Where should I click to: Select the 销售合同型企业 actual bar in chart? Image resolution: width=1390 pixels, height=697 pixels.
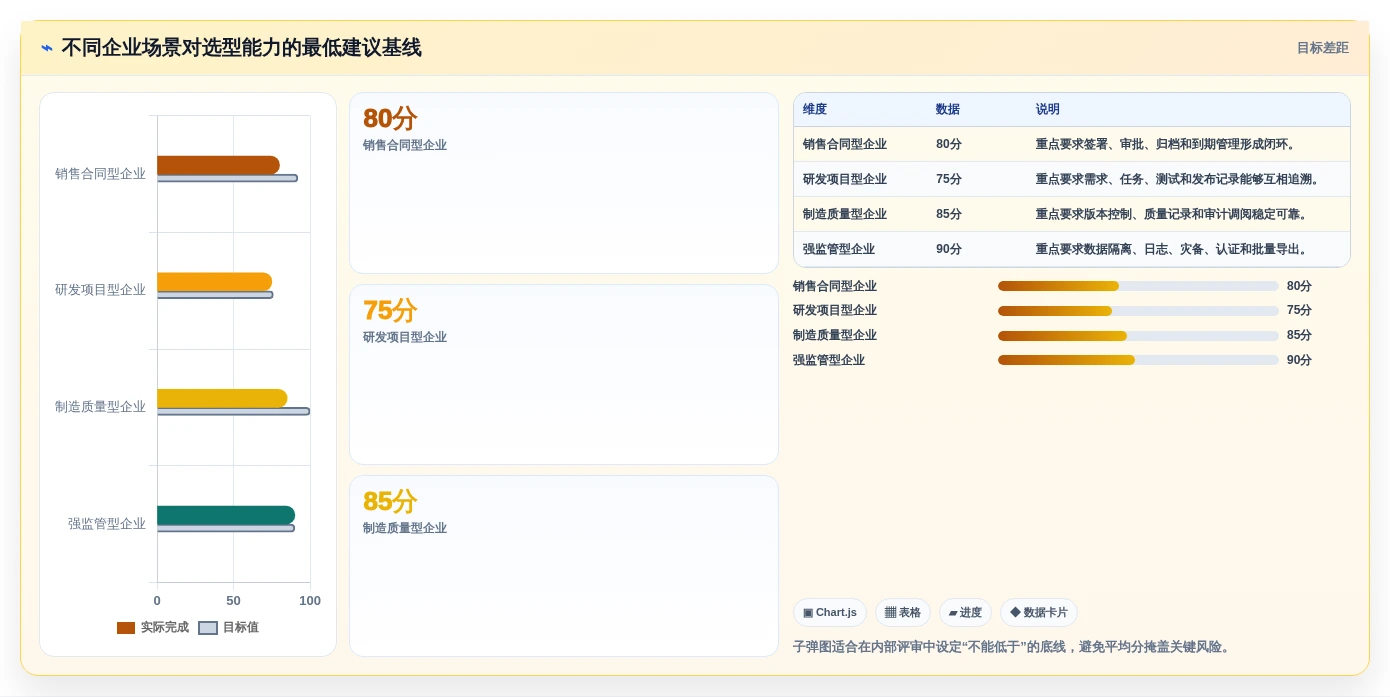click(x=218, y=165)
